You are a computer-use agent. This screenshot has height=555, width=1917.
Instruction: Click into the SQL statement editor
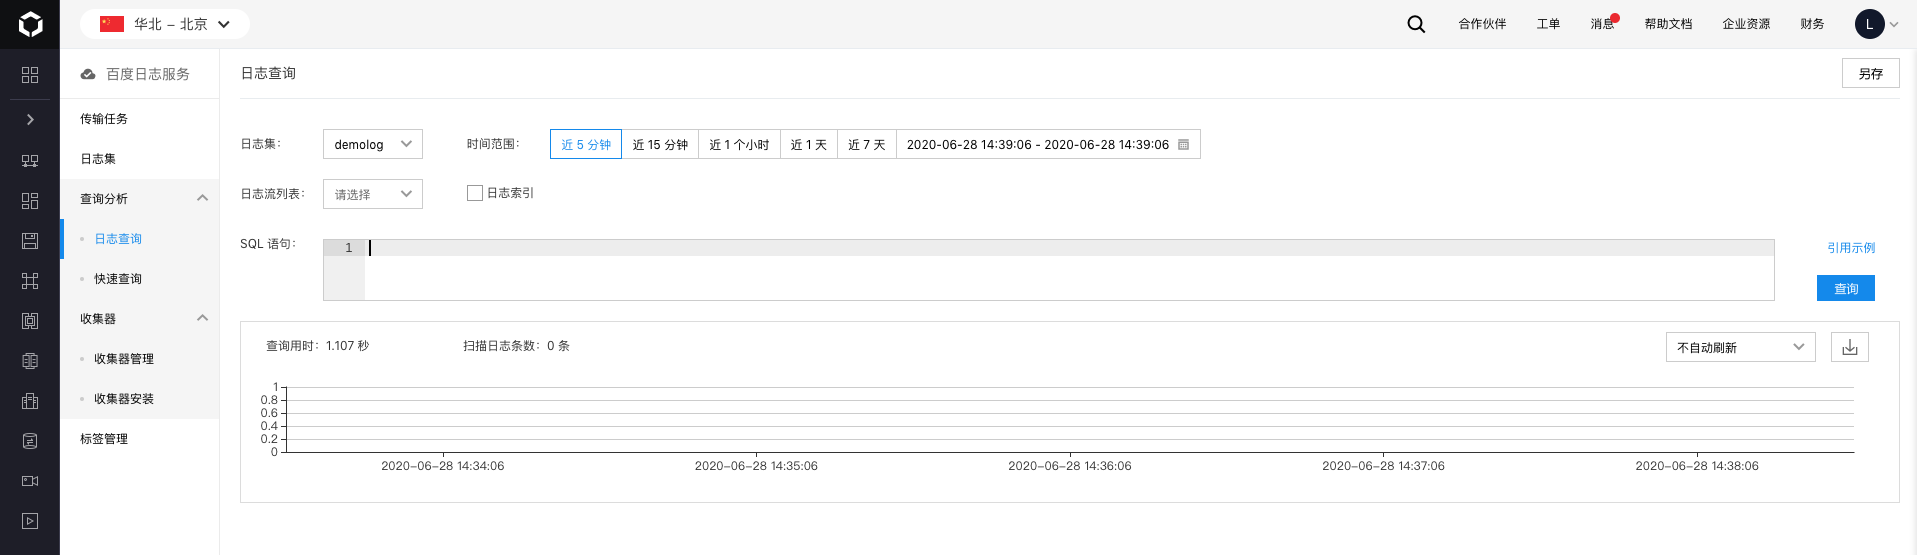tap(1068, 270)
